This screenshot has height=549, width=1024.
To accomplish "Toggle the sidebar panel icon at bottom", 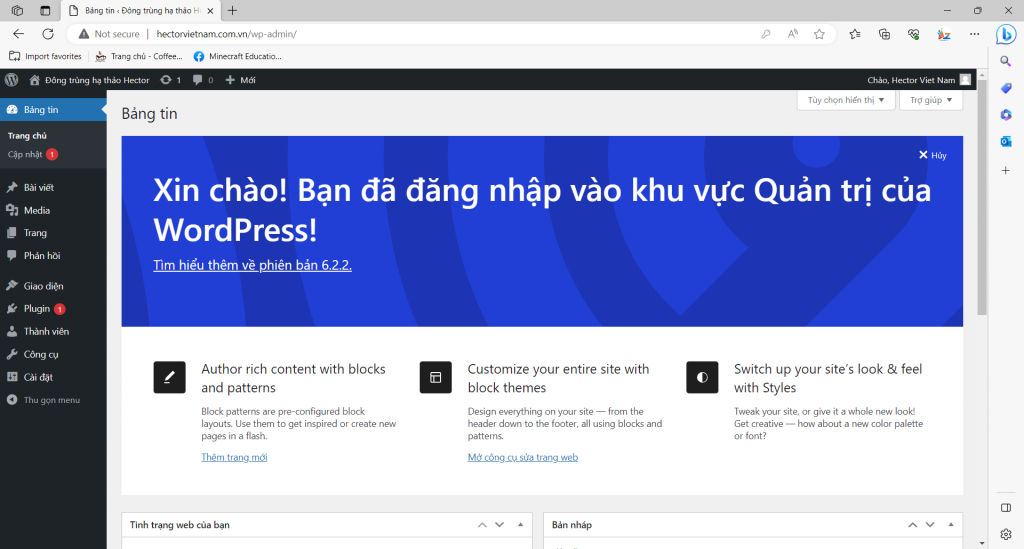I will 1006,508.
